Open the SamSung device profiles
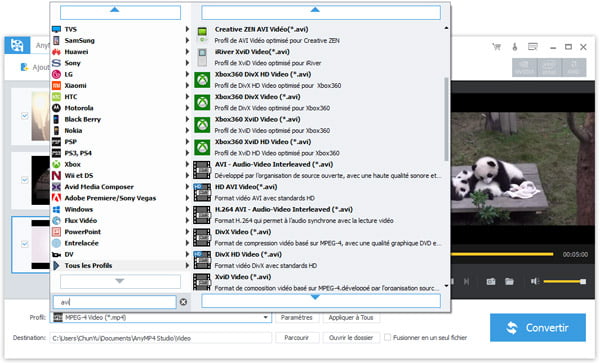Viewport: 600px width, 363px height. 121,41
